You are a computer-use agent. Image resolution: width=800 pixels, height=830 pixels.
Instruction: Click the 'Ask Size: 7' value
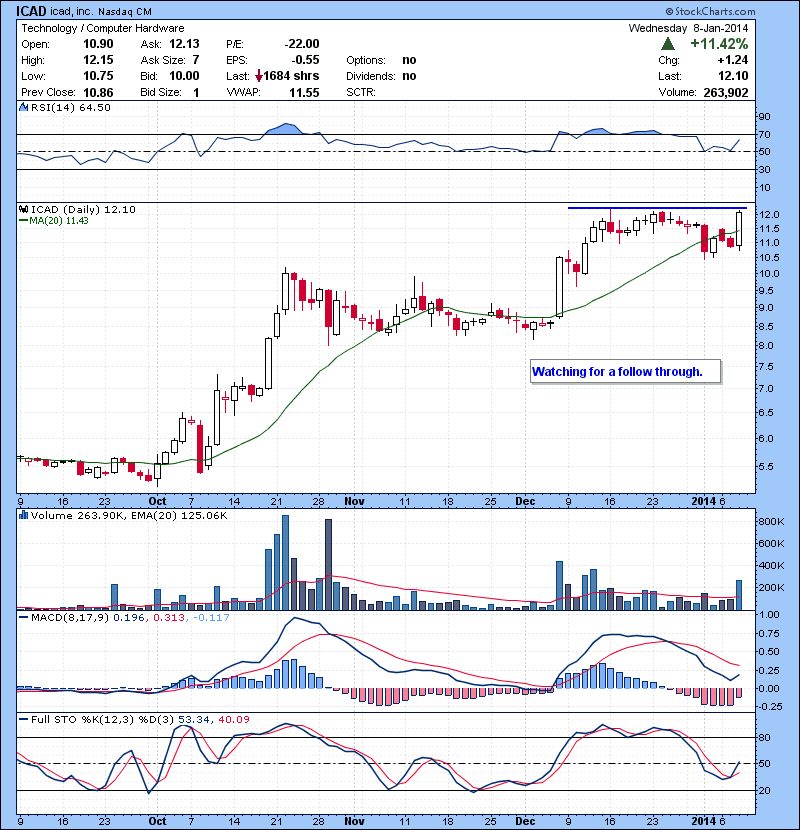pos(170,60)
